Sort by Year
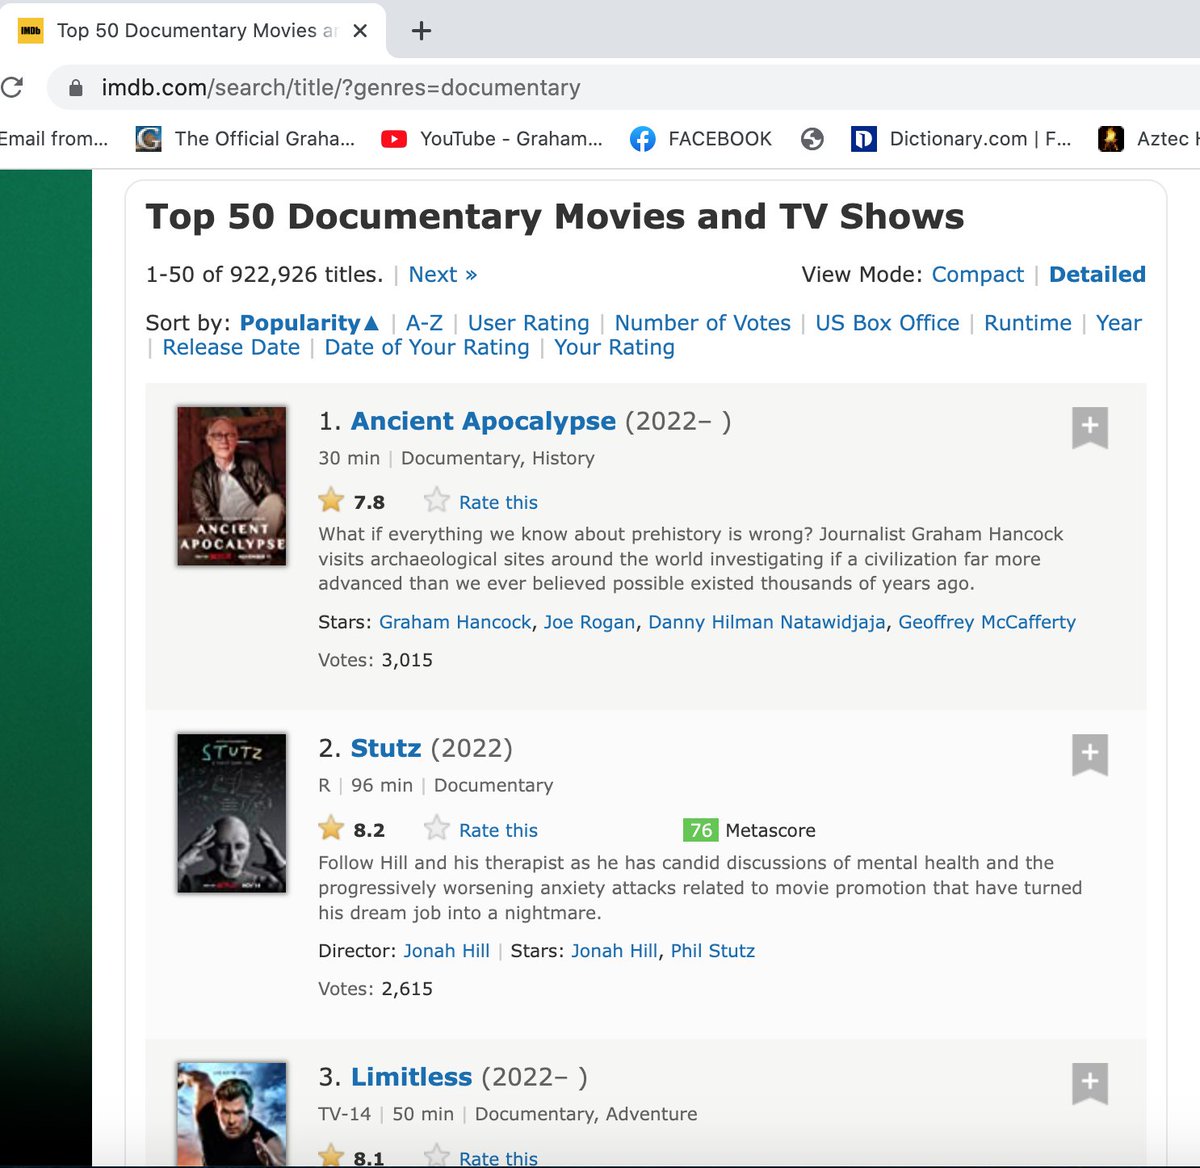1200x1168 pixels. coord(1119,323)
